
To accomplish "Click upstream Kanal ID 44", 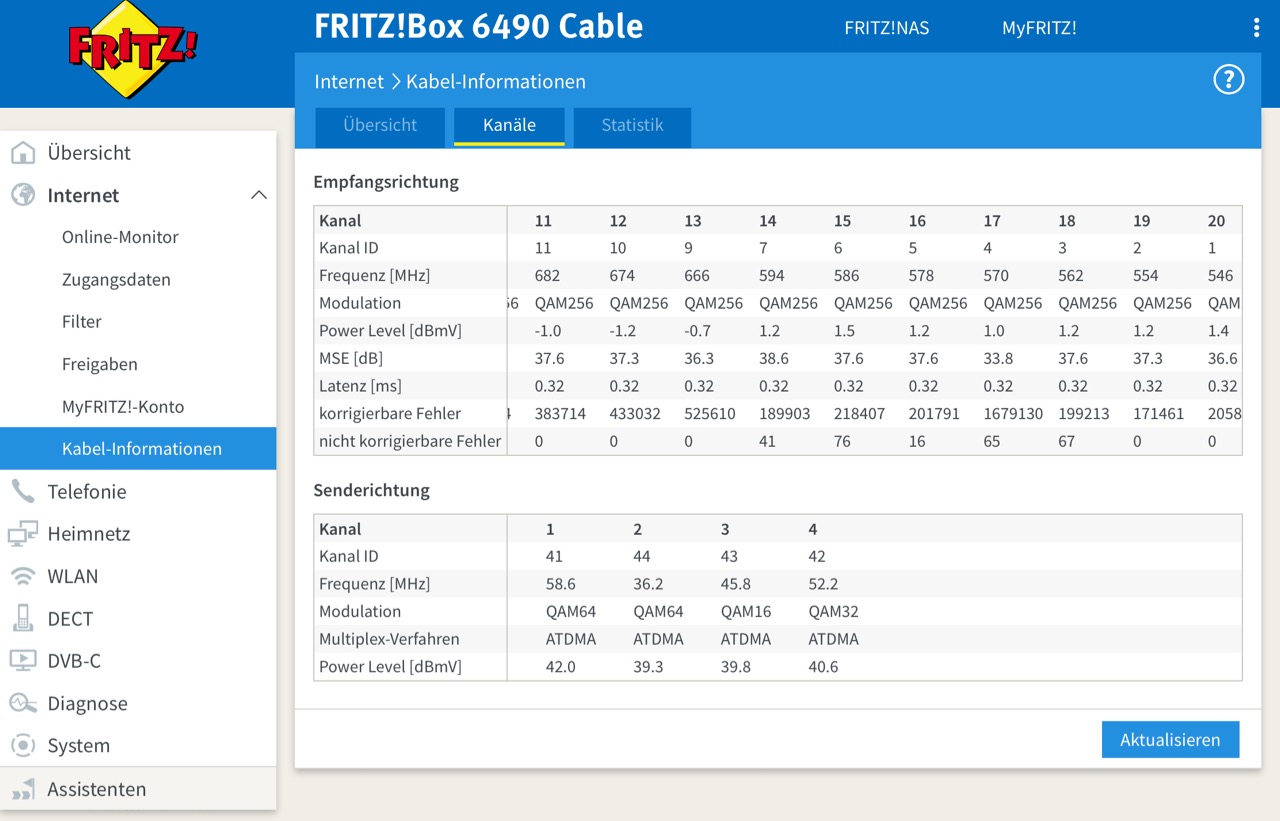I will (x=642, y=556).
